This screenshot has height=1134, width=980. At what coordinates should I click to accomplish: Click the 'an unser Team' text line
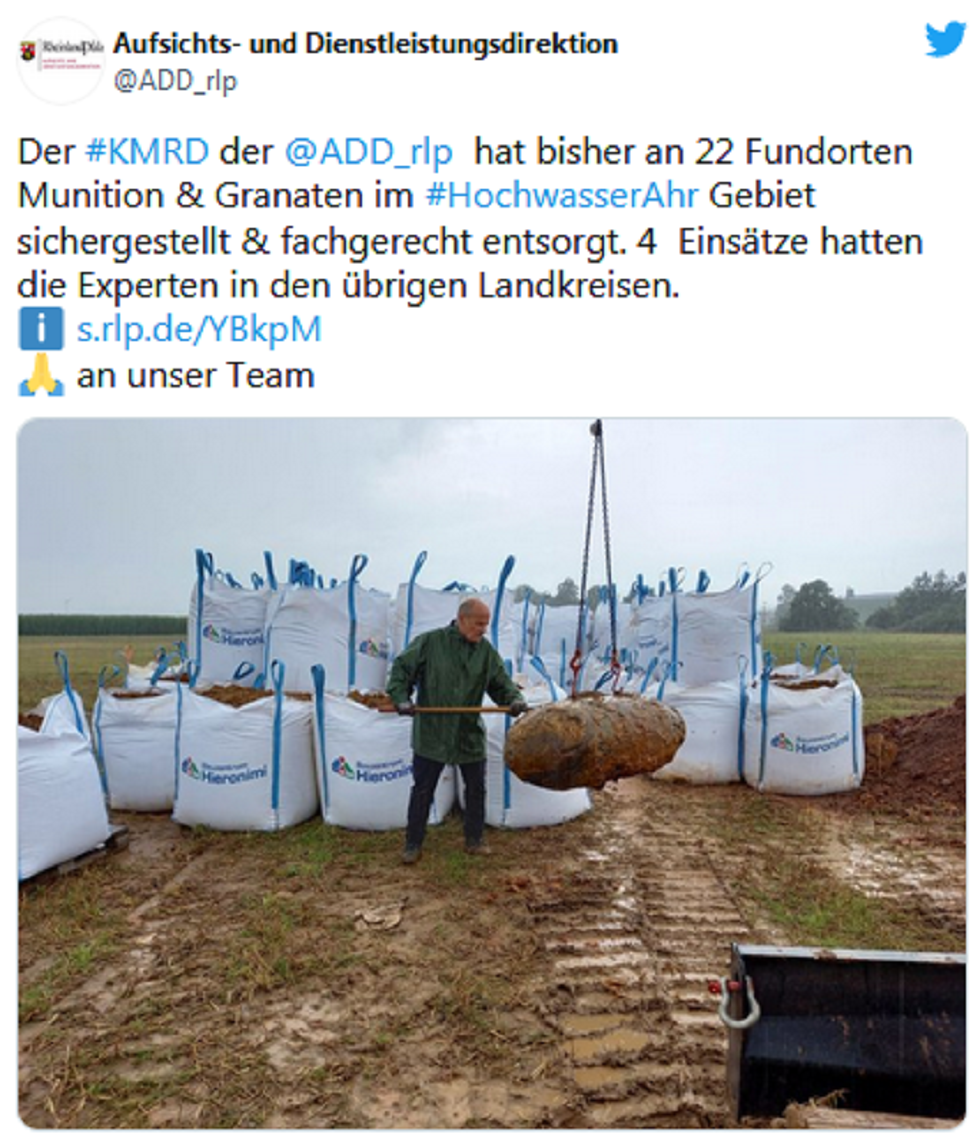tap(195, 375)
